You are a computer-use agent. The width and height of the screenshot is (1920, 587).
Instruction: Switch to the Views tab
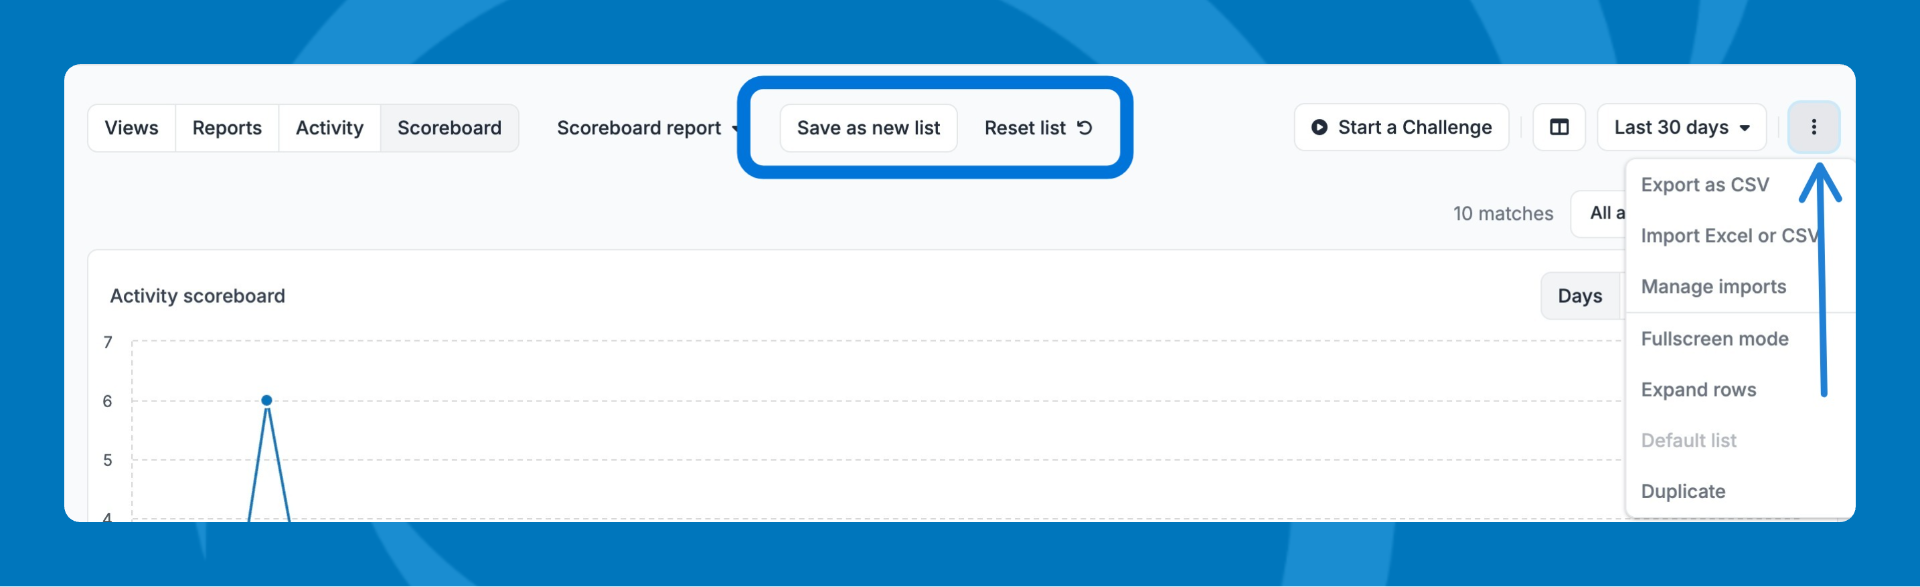point(132,128)
